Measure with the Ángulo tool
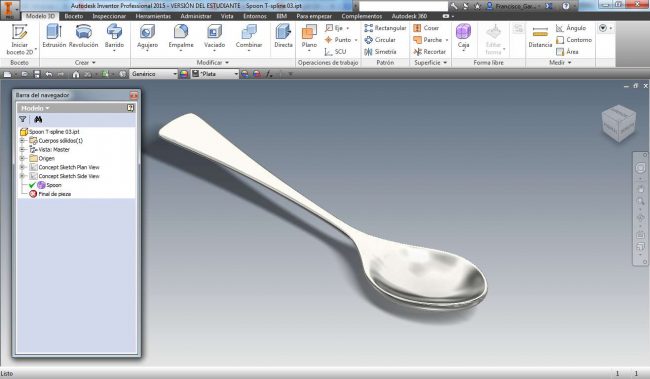The width and height of the screenshot is (650, 379). tap(571, 28)
